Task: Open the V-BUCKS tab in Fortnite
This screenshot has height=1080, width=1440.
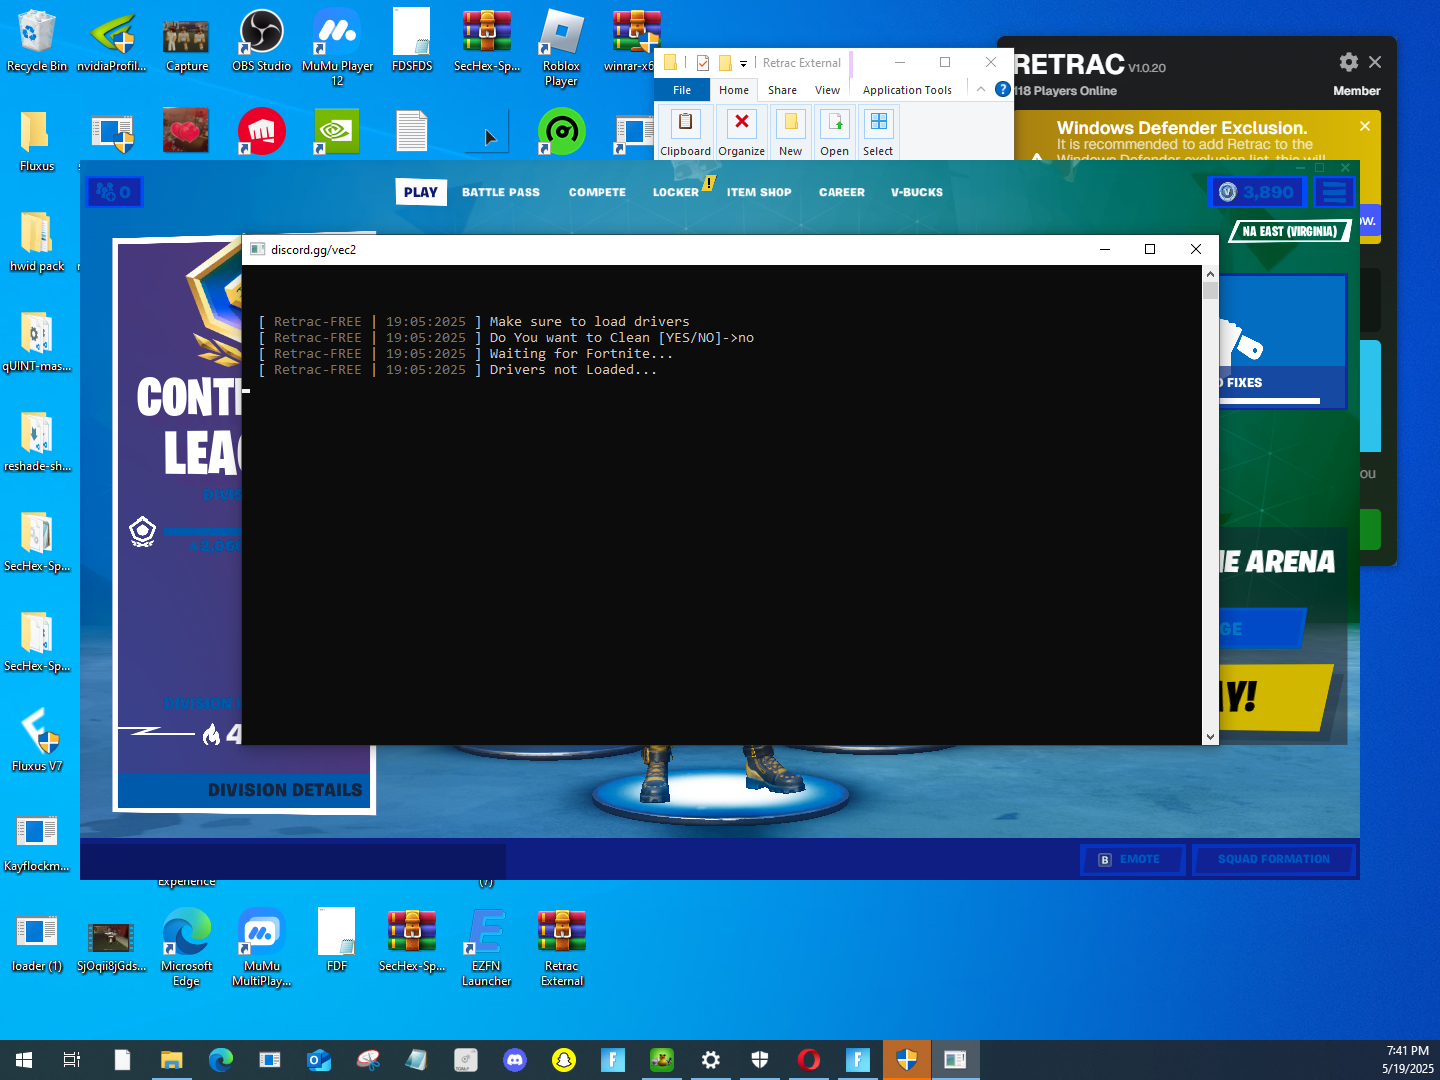Action: [917, 192]
